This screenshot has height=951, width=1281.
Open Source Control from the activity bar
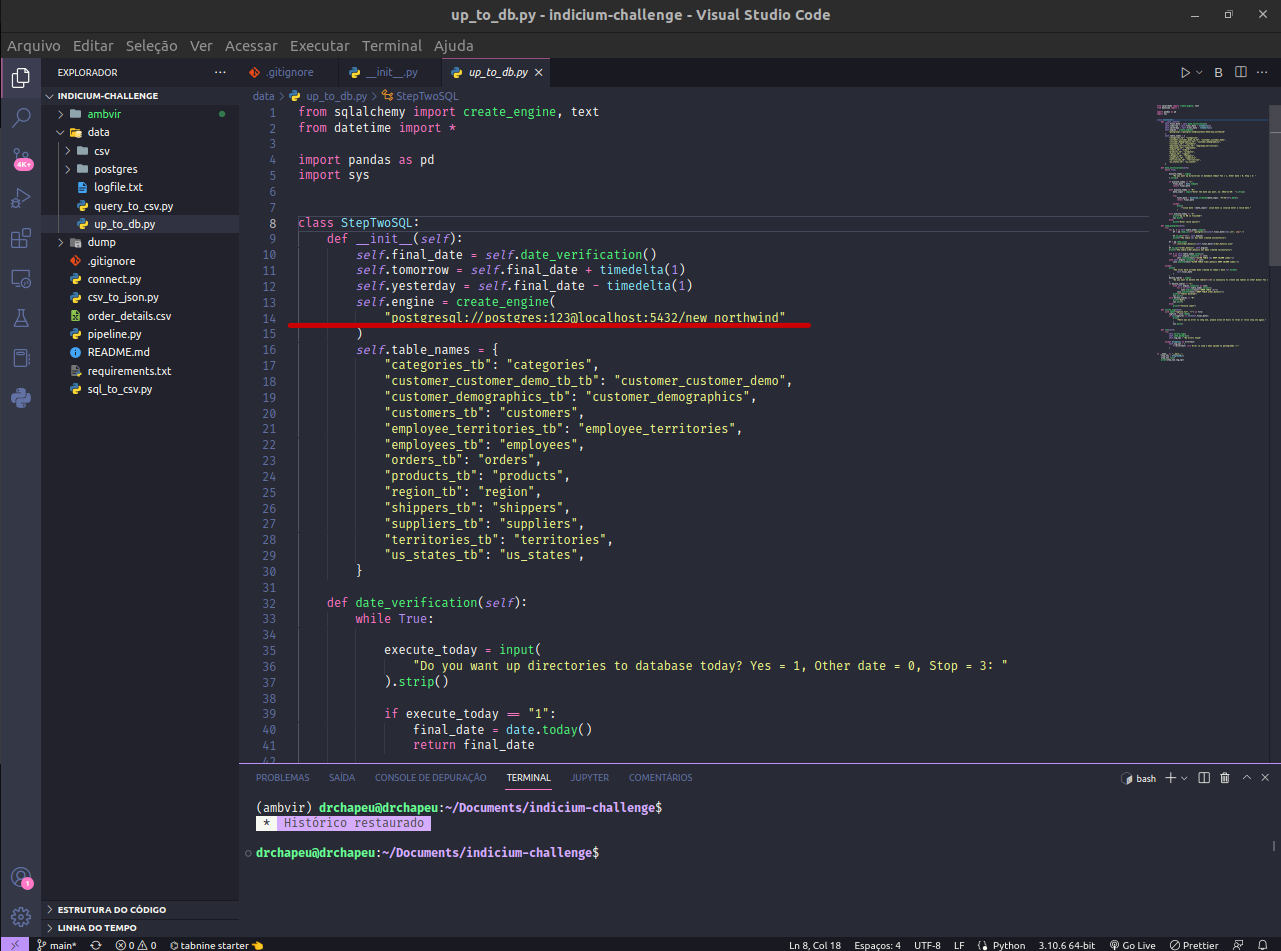pyautogui.click(x=20, y=158)
